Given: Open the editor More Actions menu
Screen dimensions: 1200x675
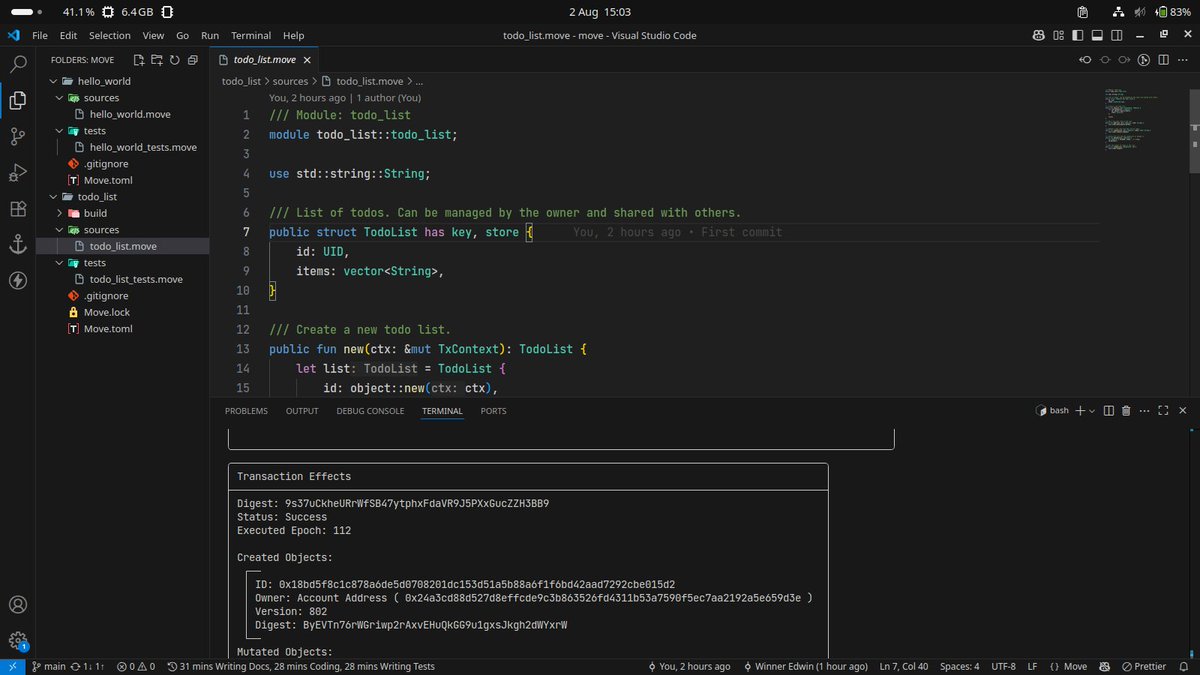Looking at the screenshot, I should (x=1183, y=60).
